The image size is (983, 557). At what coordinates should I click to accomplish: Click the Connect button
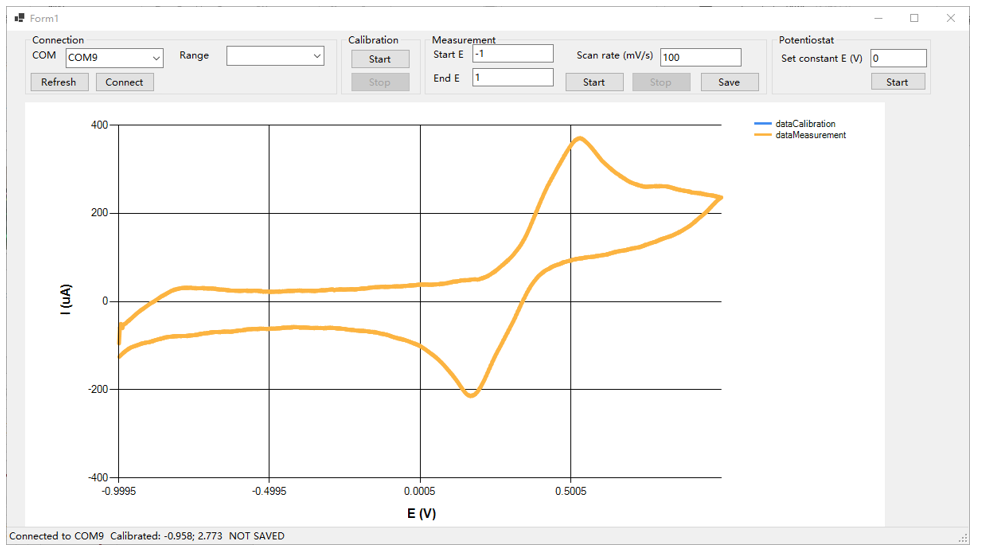click(x=125, y=82)
